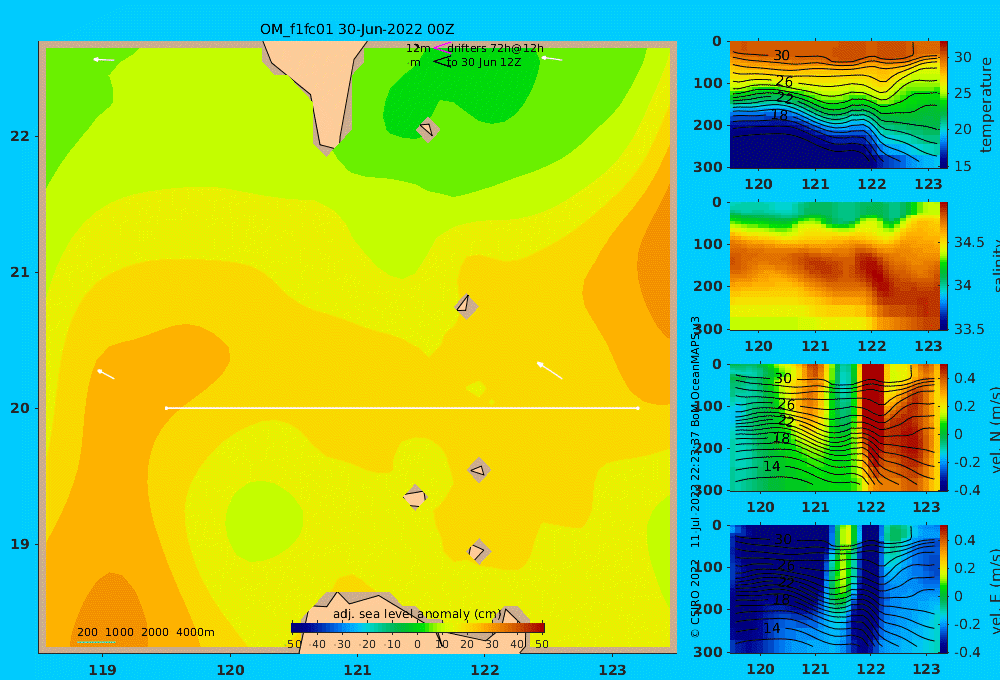The width and height of the screenshot is (1000, 680).
Task: Click the temperature panel color bar
Action: tap(943, 105)
